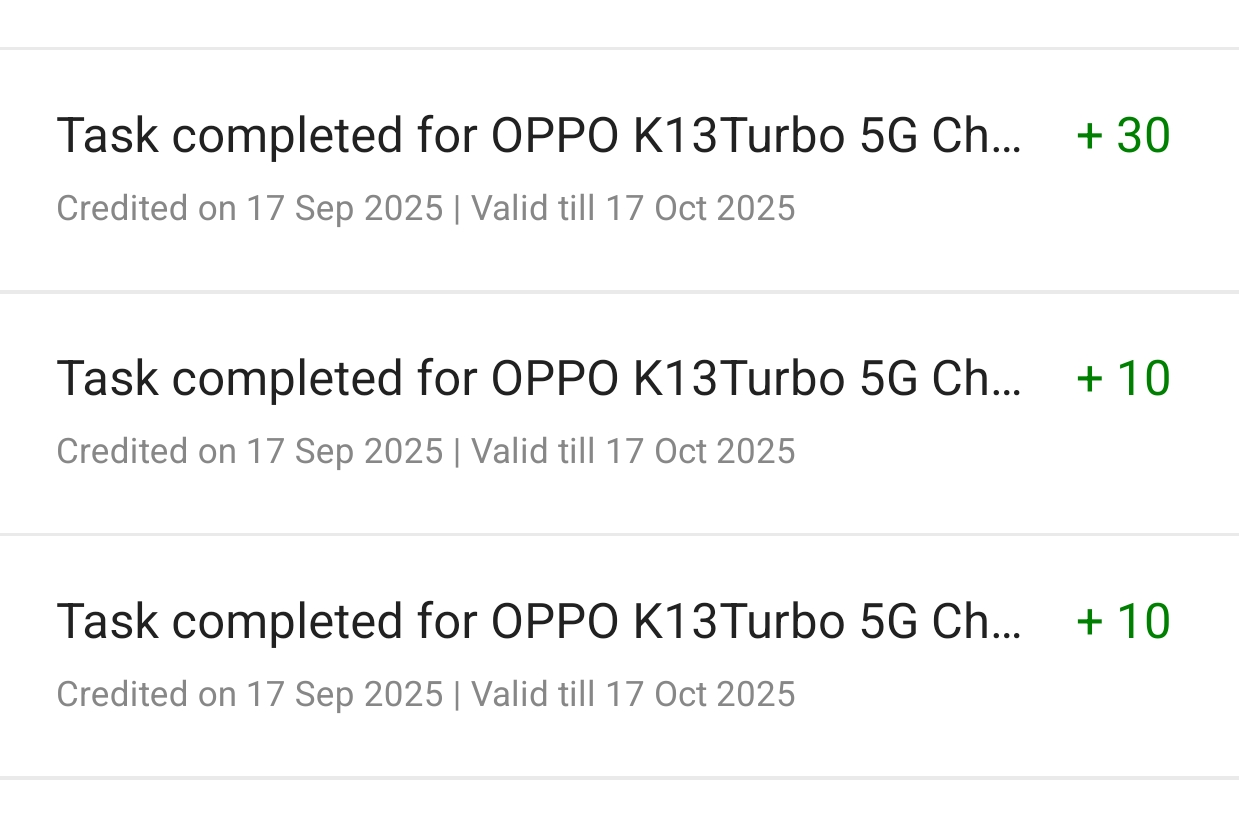Click 'Valid till 17 Oct 2025' in the middle entry
1239x817 pixels.
tap(633, 451)
